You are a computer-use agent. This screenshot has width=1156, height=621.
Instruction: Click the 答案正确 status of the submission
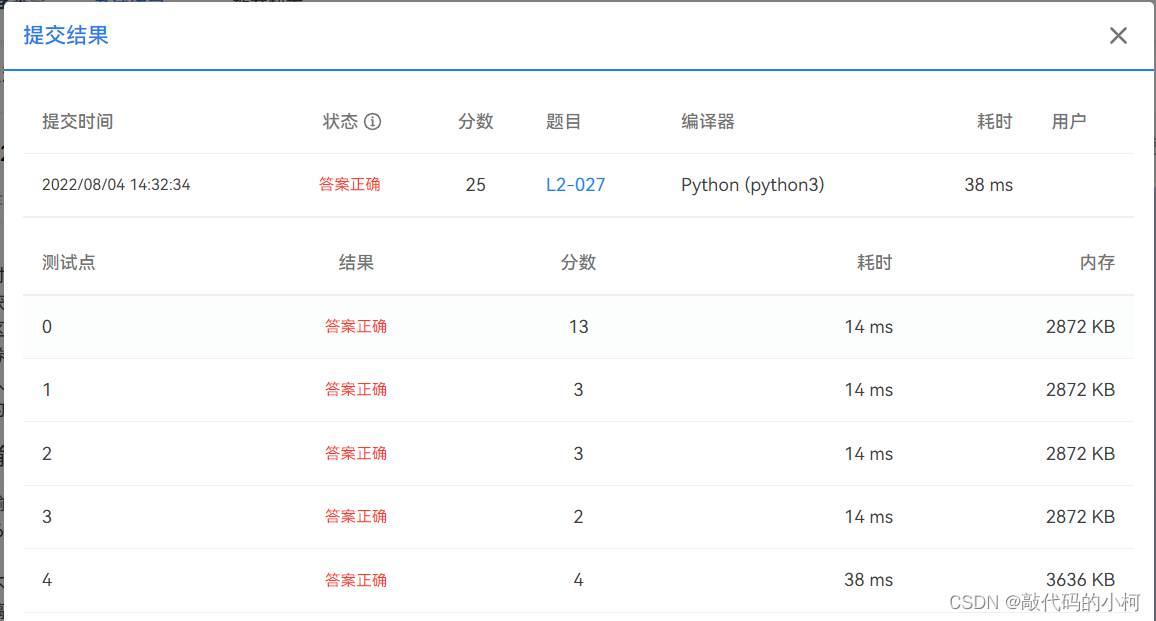[350, 184]
